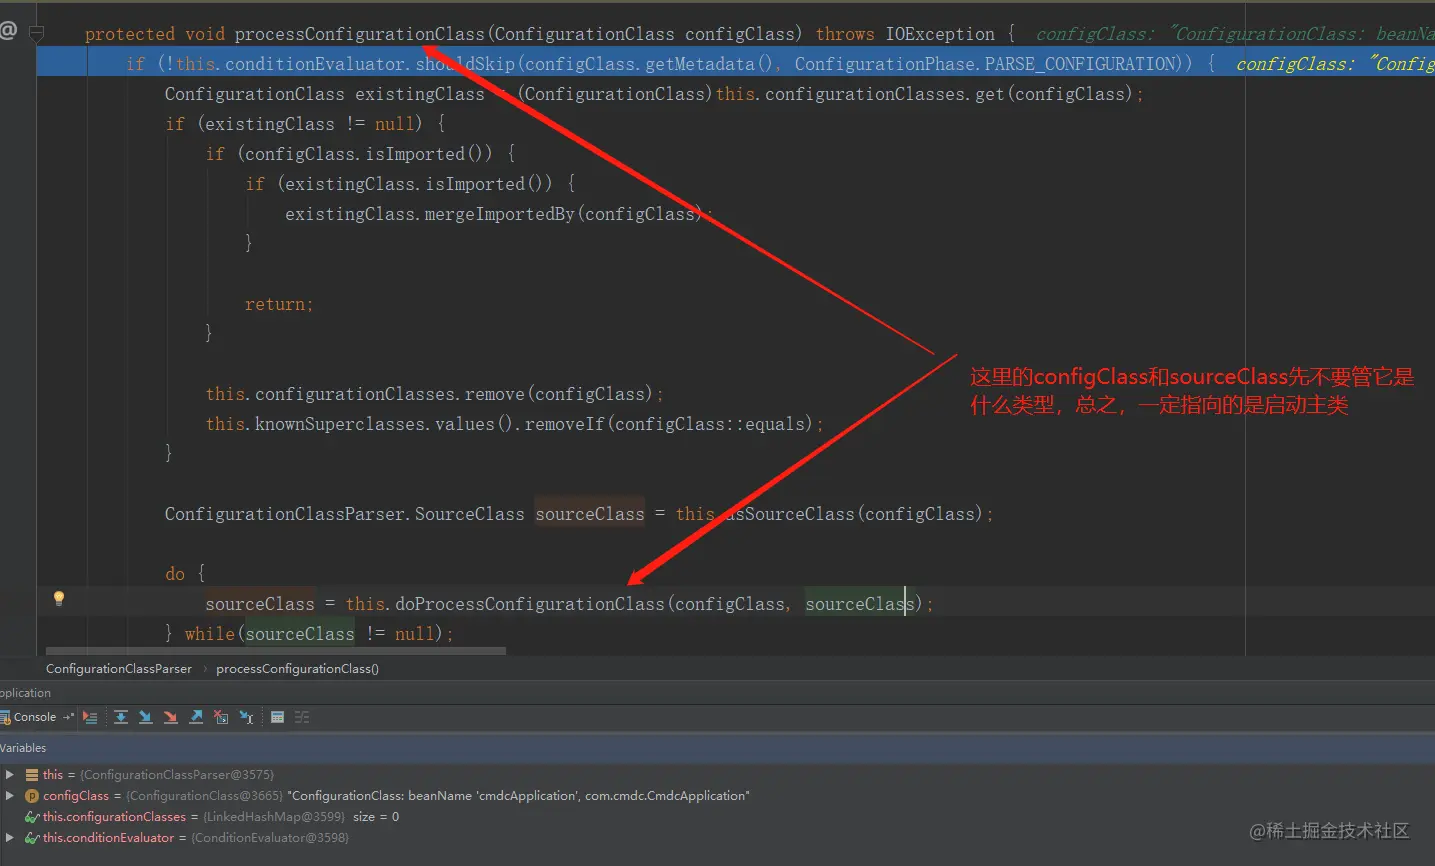Click the Step Over debug icon
Screen dimensions: 1435x866
(x=121, y=717)
